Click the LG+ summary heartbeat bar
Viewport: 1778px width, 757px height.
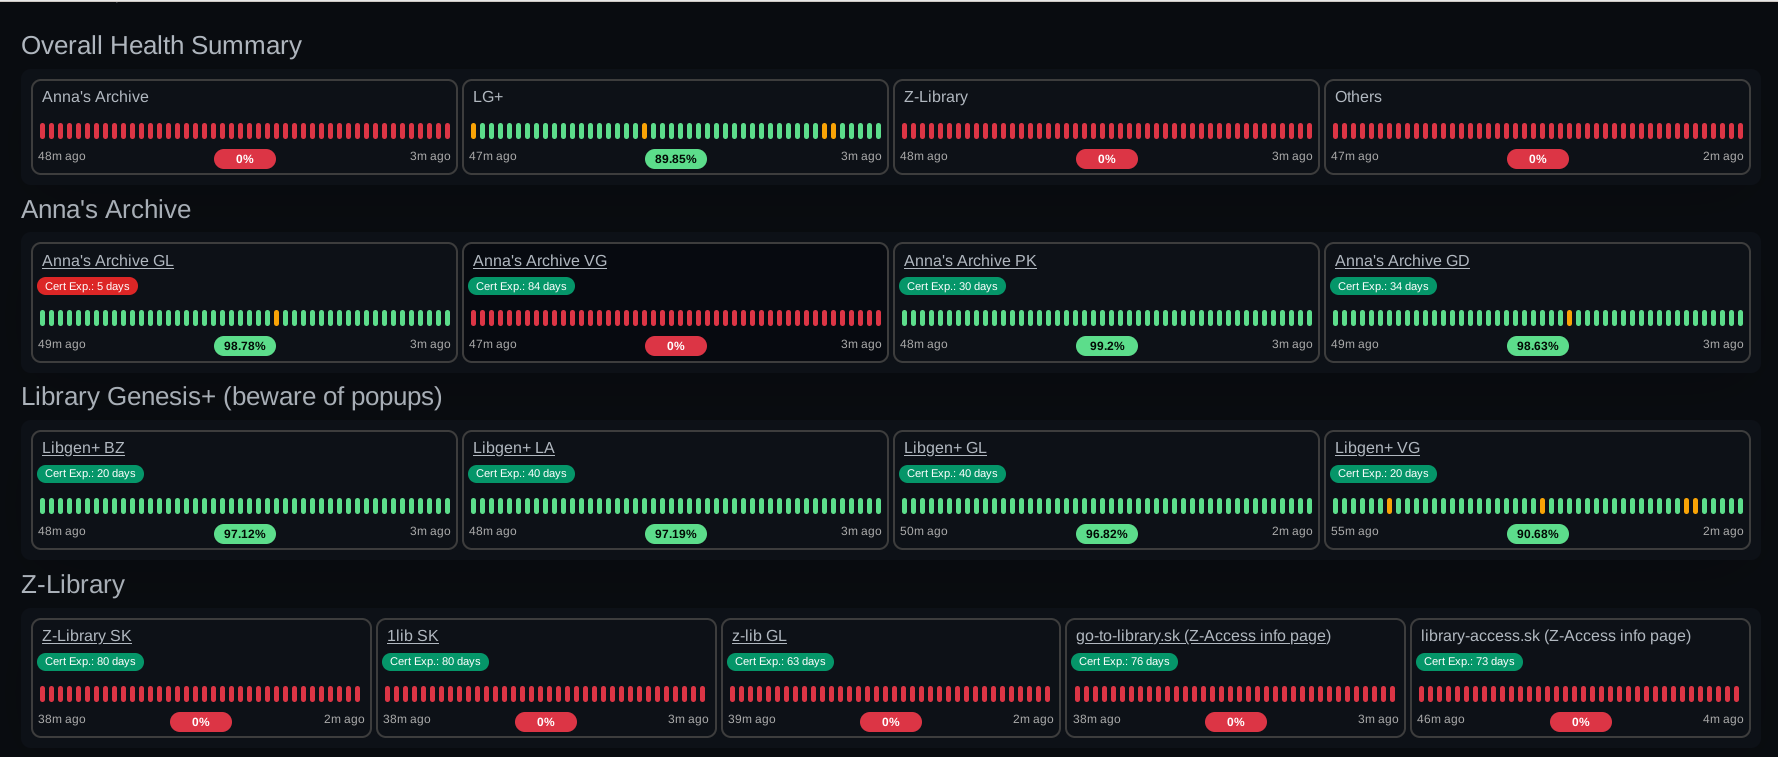click(x=676, y=131)
